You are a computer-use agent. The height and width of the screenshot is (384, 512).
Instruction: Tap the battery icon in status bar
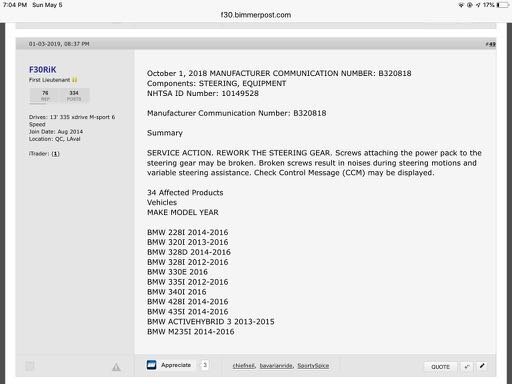(503, 5)
